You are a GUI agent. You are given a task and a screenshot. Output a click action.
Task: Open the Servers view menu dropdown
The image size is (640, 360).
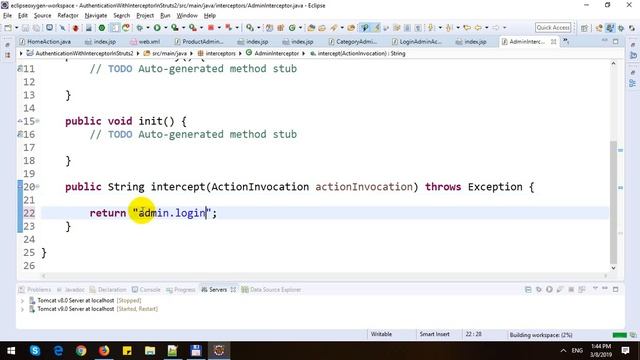point(595,289)
